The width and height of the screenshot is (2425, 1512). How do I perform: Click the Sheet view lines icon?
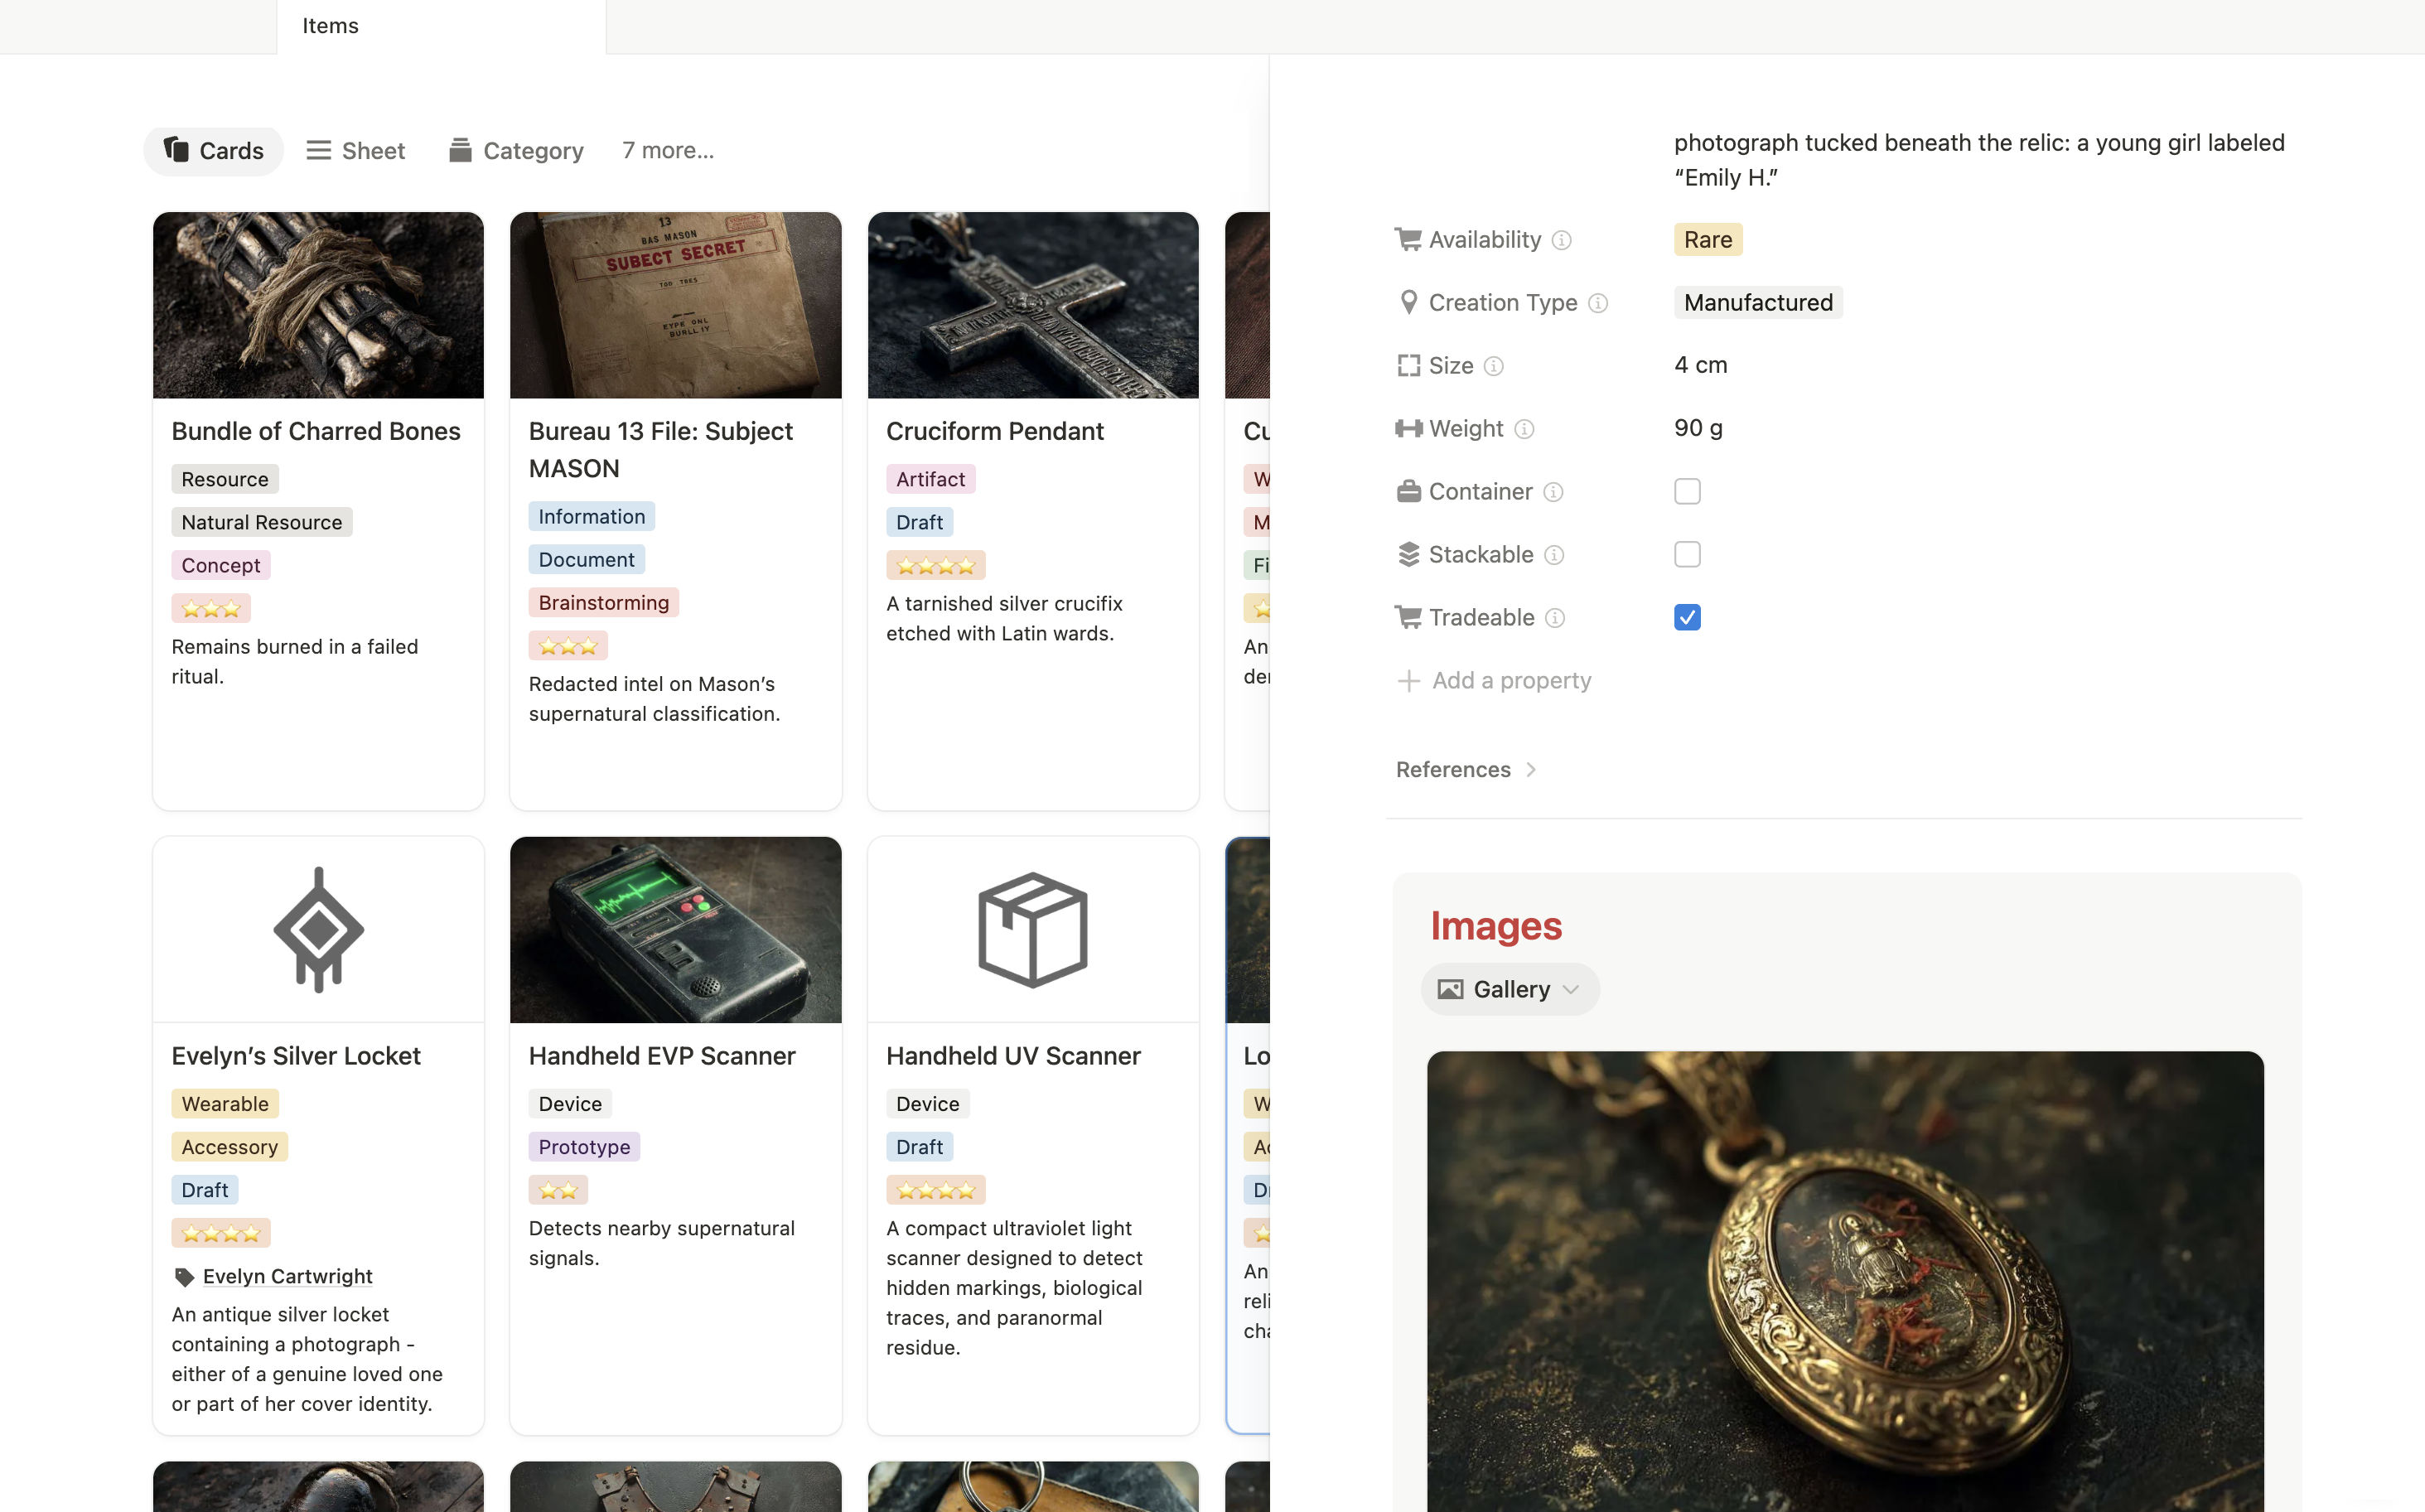[318, 150]
